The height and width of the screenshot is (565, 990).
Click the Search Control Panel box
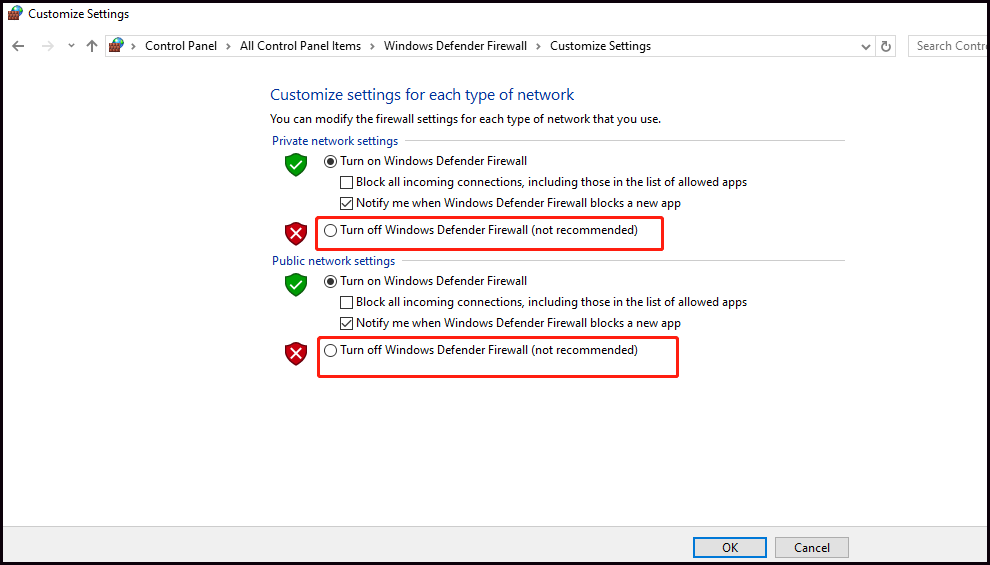pos(949,46)
